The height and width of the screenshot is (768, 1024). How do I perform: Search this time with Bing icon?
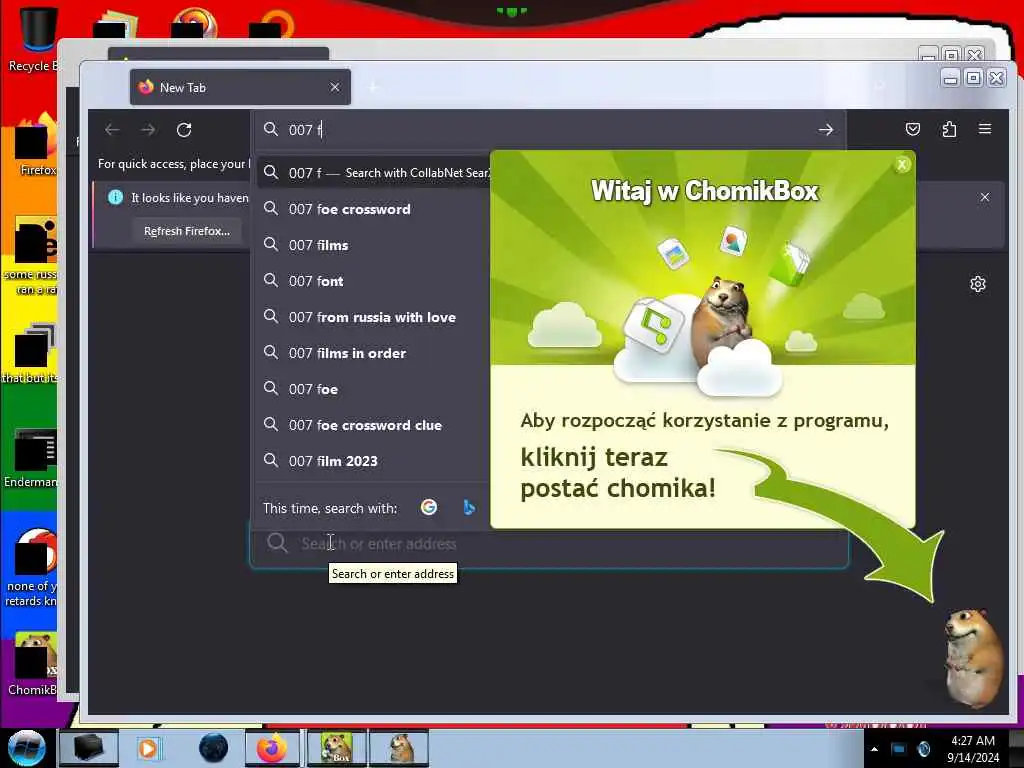pyautogui.click(x=468, y=507)
